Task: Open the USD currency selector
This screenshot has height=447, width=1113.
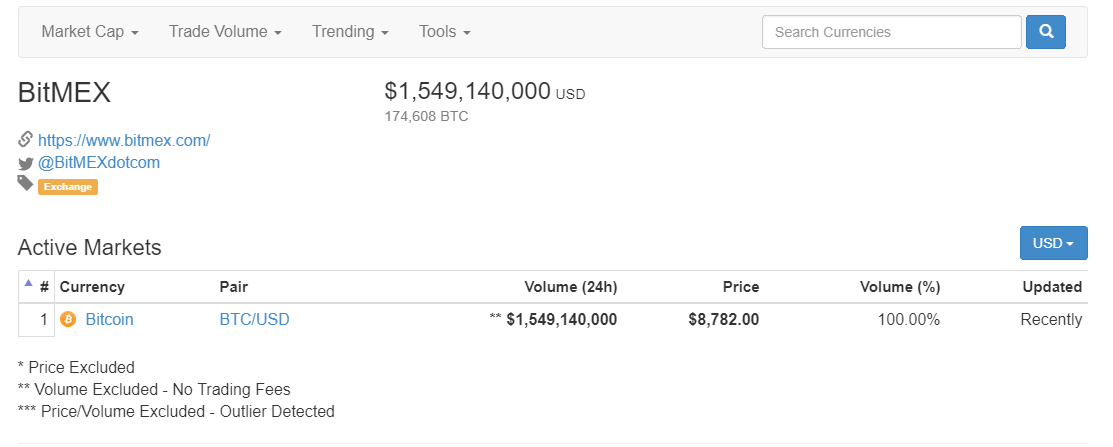Action: coord(1053,243)
